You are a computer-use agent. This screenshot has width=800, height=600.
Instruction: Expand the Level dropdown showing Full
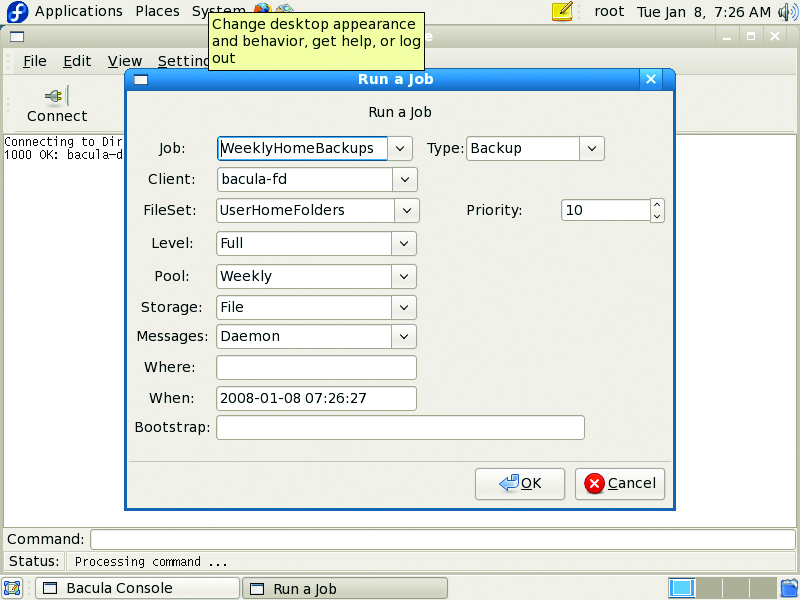(x=404, y=243)
